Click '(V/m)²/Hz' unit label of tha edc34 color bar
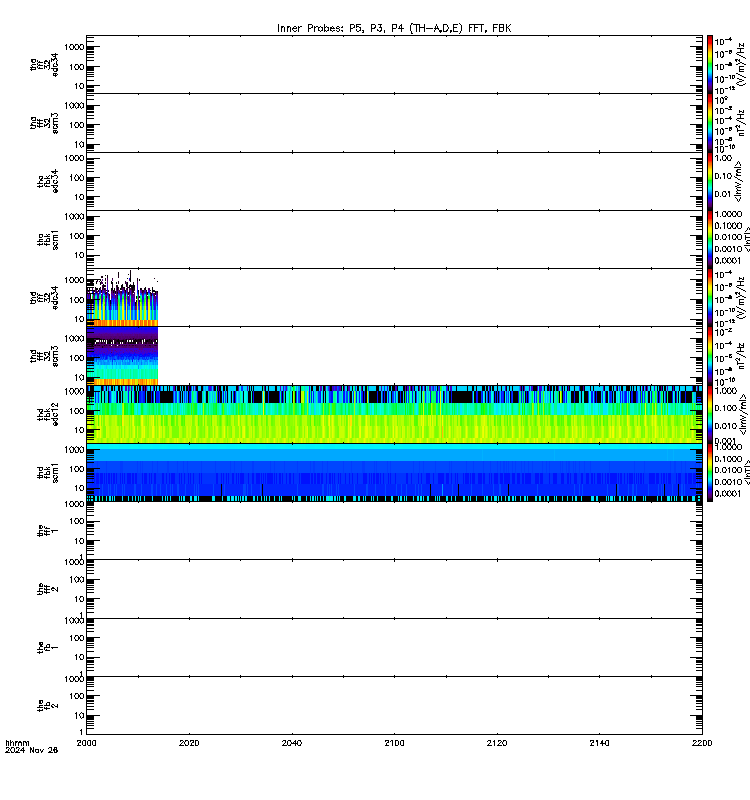Image resolution: width=750 pixels, height=800 pixels. pos(742,64)
